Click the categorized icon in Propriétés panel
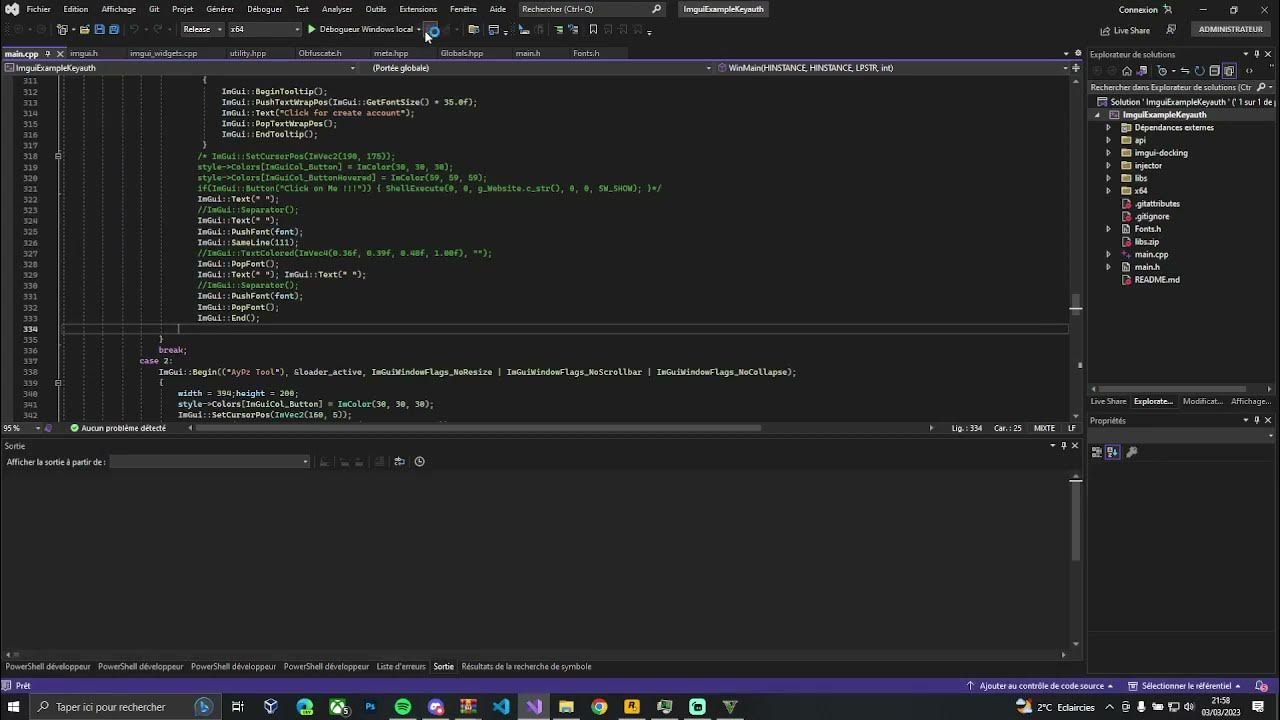Image resolution: width=1280 pixels, height=720 pixels. tap(1097, 452)
